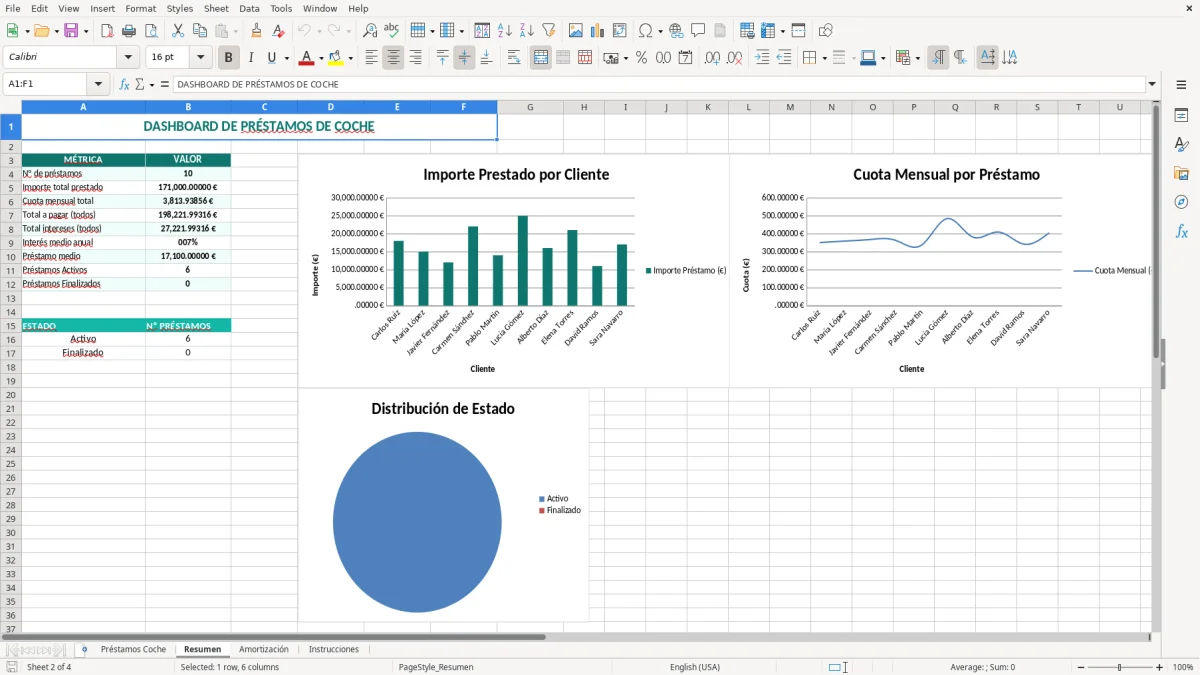1200x675 pixels.
Task: Click the Export as PDF icon
Action: tap(107, 31)
